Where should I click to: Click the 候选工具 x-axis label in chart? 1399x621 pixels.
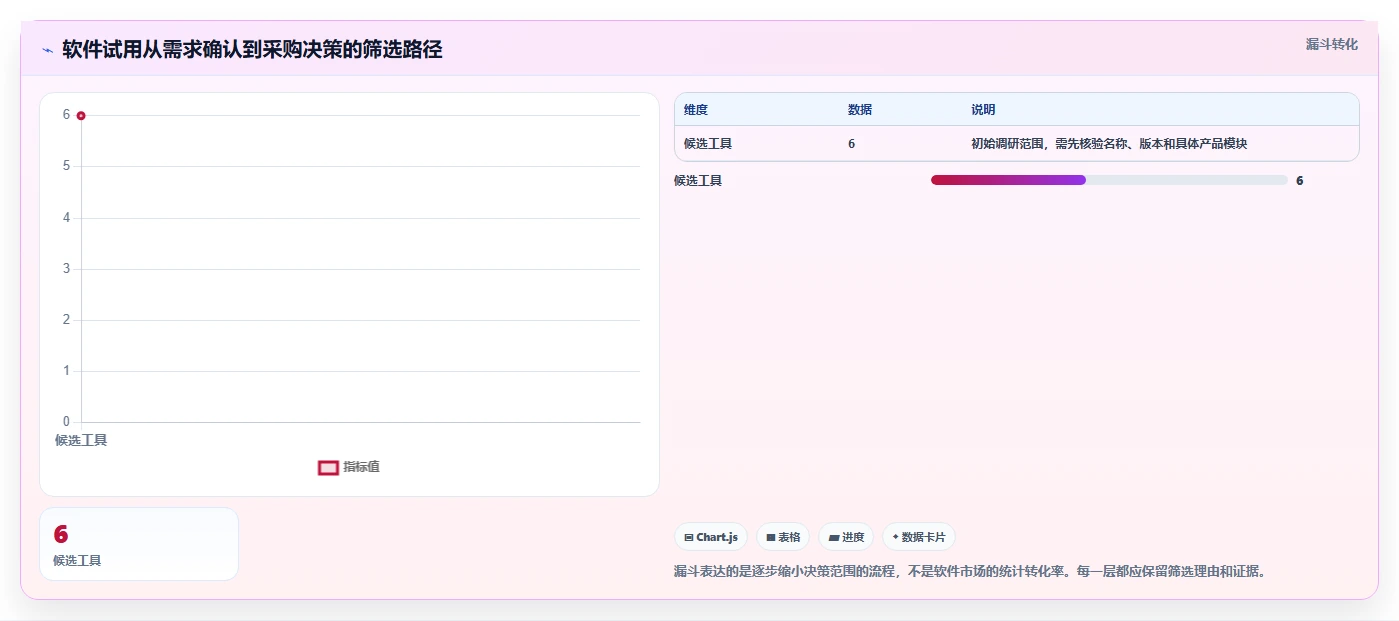tap(81, 440)
